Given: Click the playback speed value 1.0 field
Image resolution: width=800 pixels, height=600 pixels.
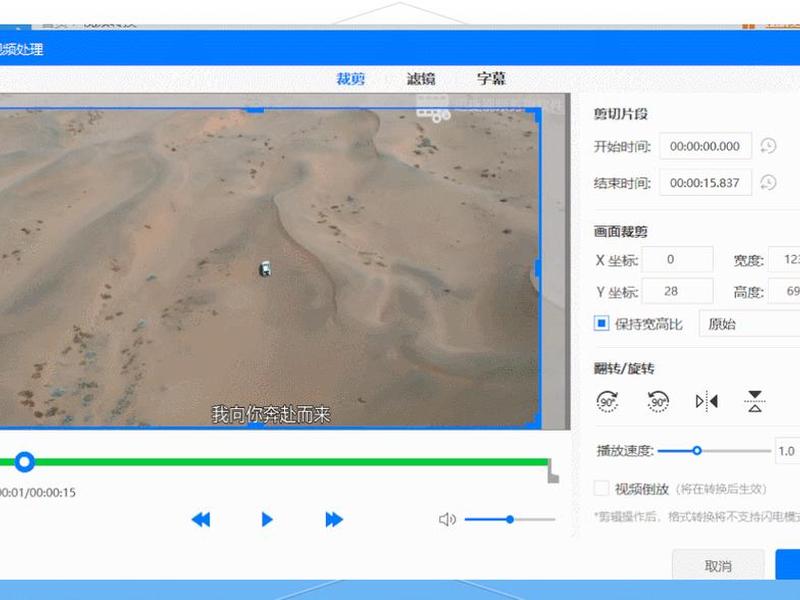Looking at the screenshot, I should click(x=787, y=451).
